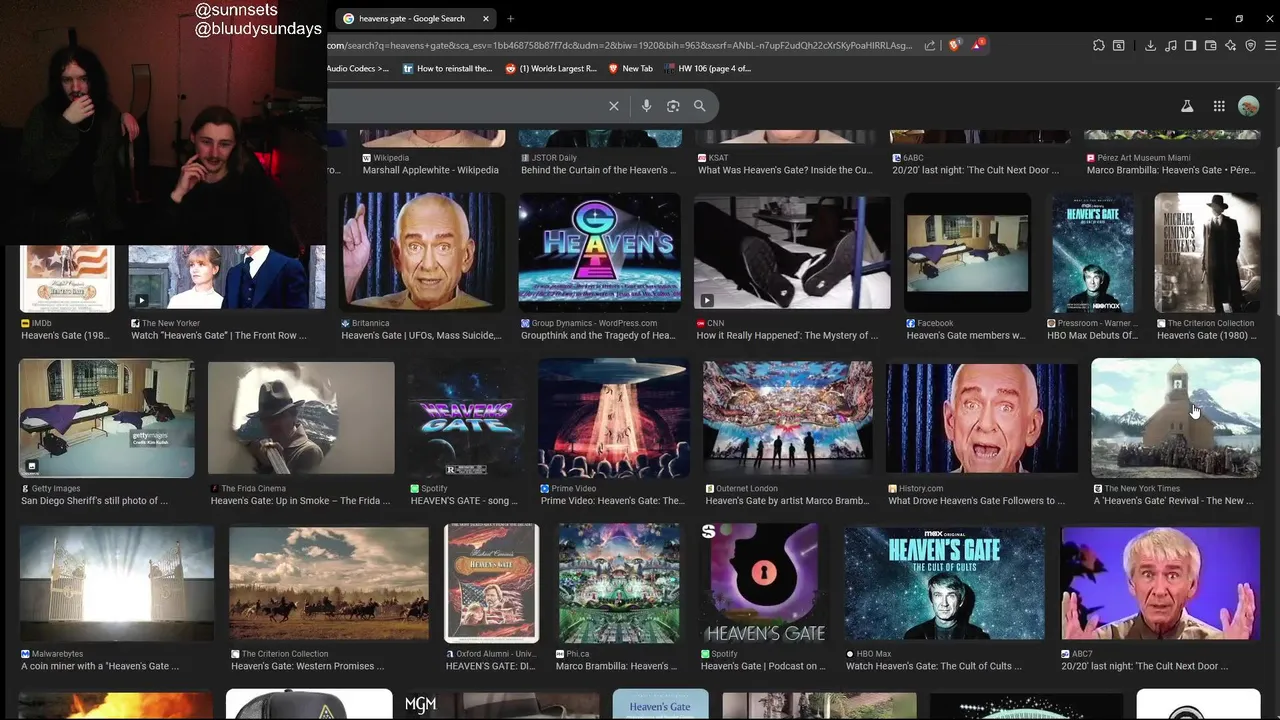This screenshot has width=1280, height=720.
Task: Open the Google apps grid
Action: (x=1219, y=106)
